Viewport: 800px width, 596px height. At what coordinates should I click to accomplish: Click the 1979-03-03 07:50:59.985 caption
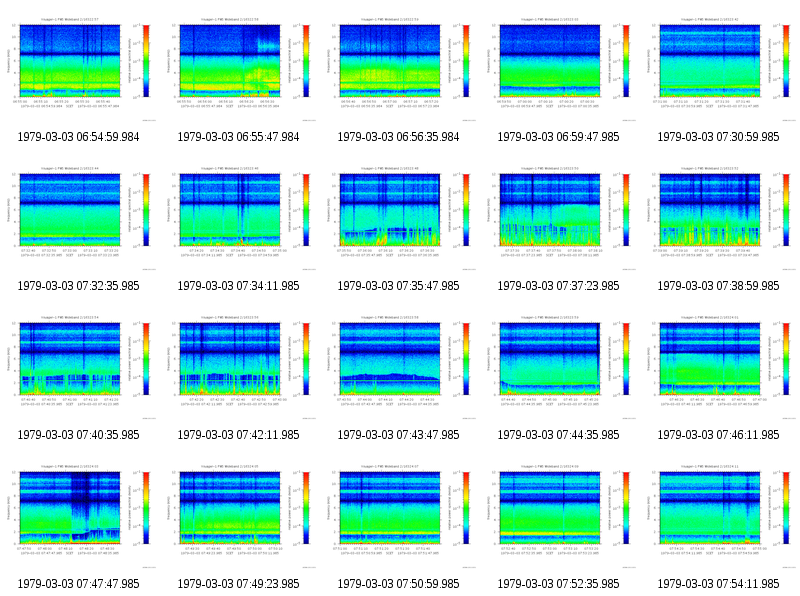tap(398, 584)
